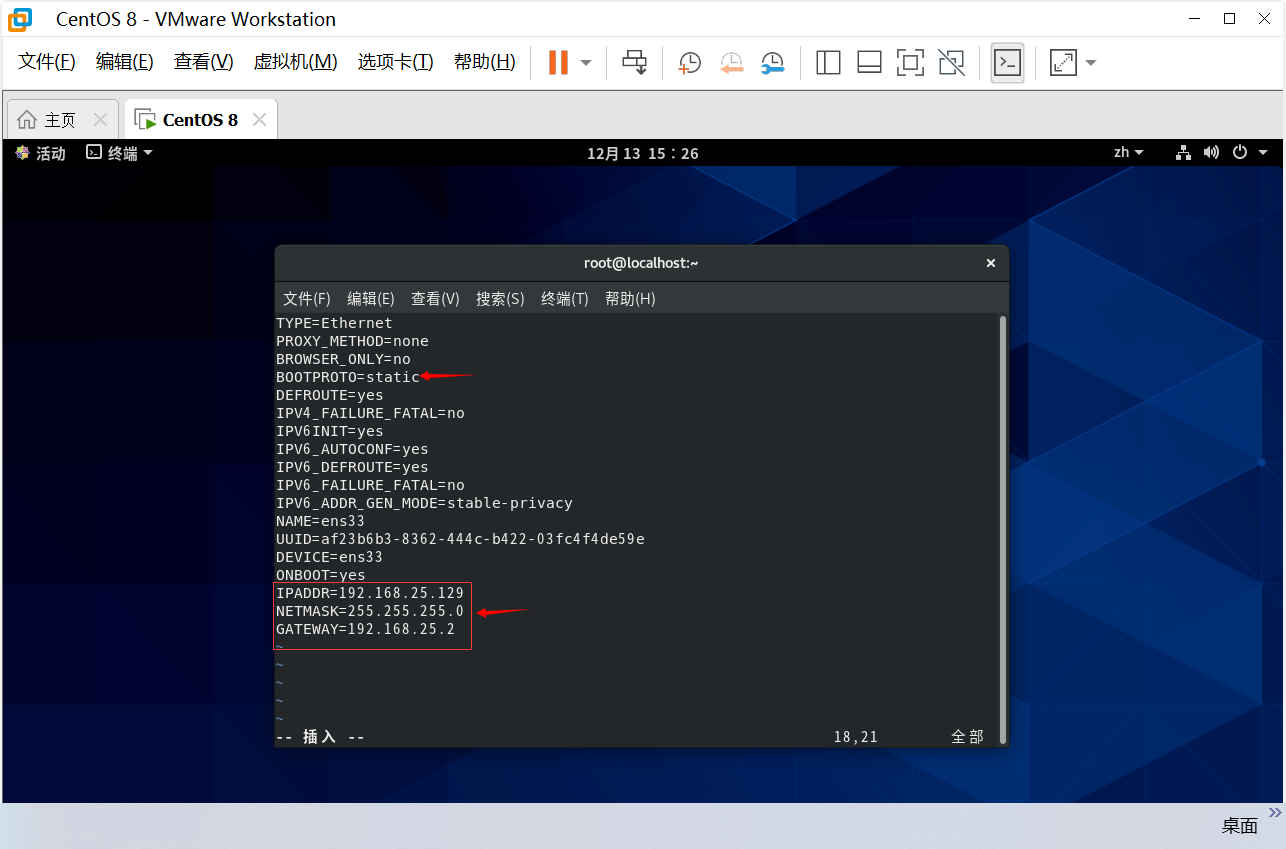Viewport: 1286px width, 849px height.
Task: Open the zh input language menu
Action: 1131,153
